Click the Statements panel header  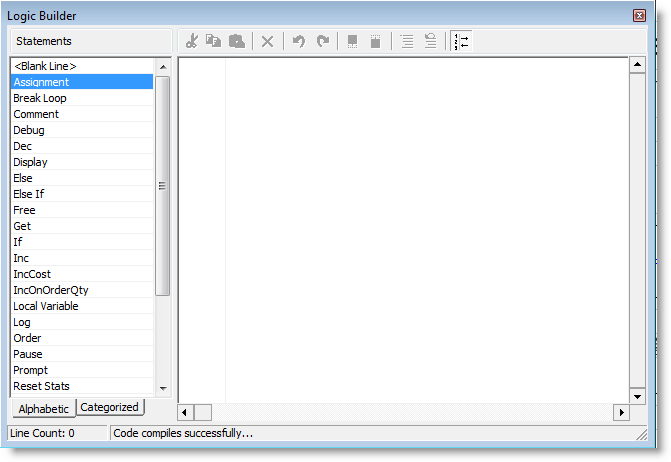tap(91, 41)
